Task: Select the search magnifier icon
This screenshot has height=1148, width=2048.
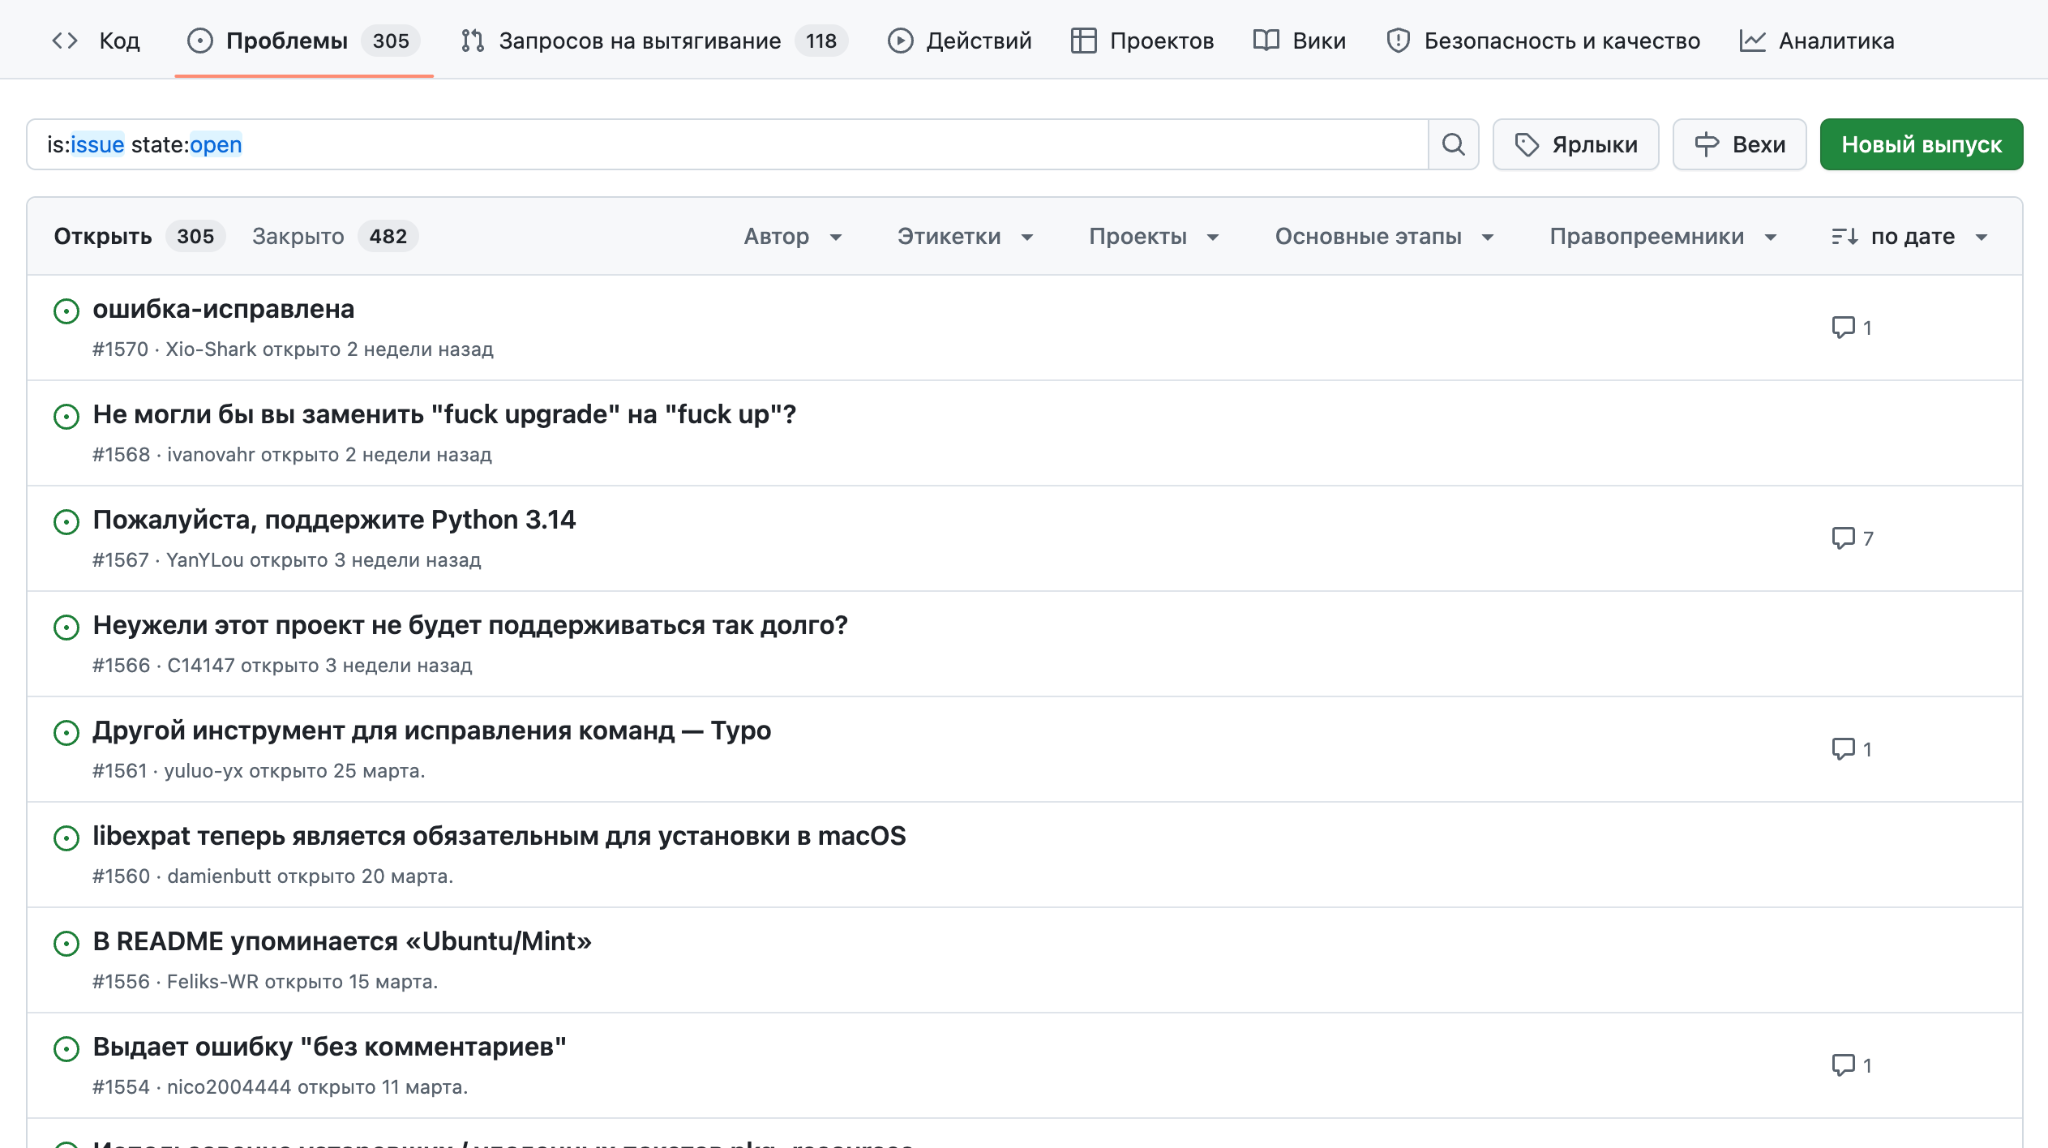Action: click(x=1454, y=144)
